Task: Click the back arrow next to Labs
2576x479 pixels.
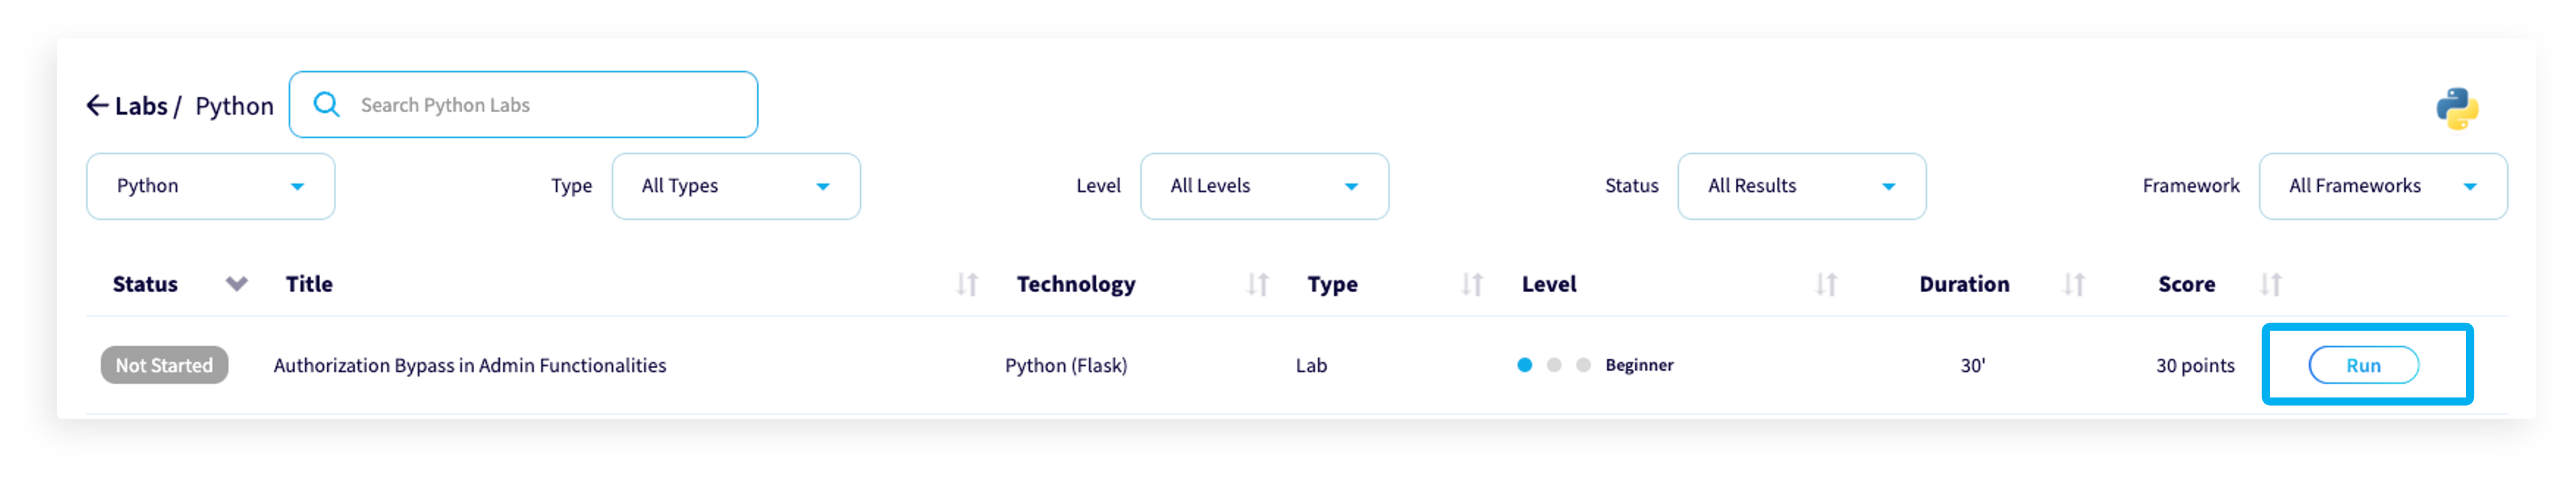Action: point(97,105)
